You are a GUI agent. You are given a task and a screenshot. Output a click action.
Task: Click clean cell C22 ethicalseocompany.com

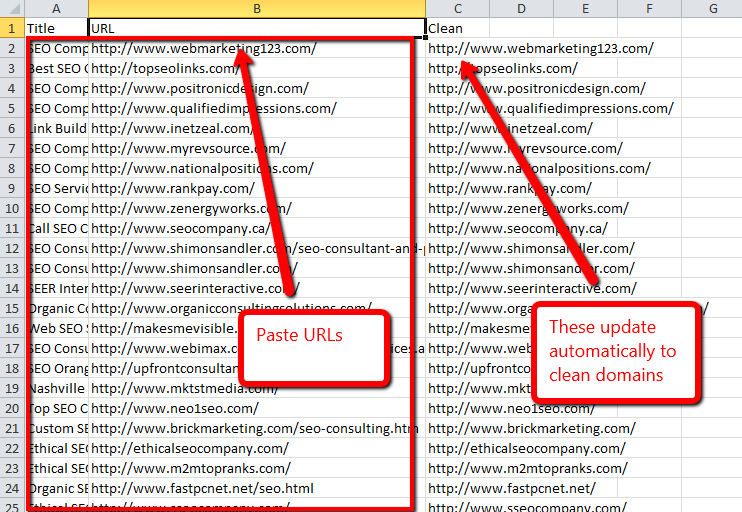point(458,448)
